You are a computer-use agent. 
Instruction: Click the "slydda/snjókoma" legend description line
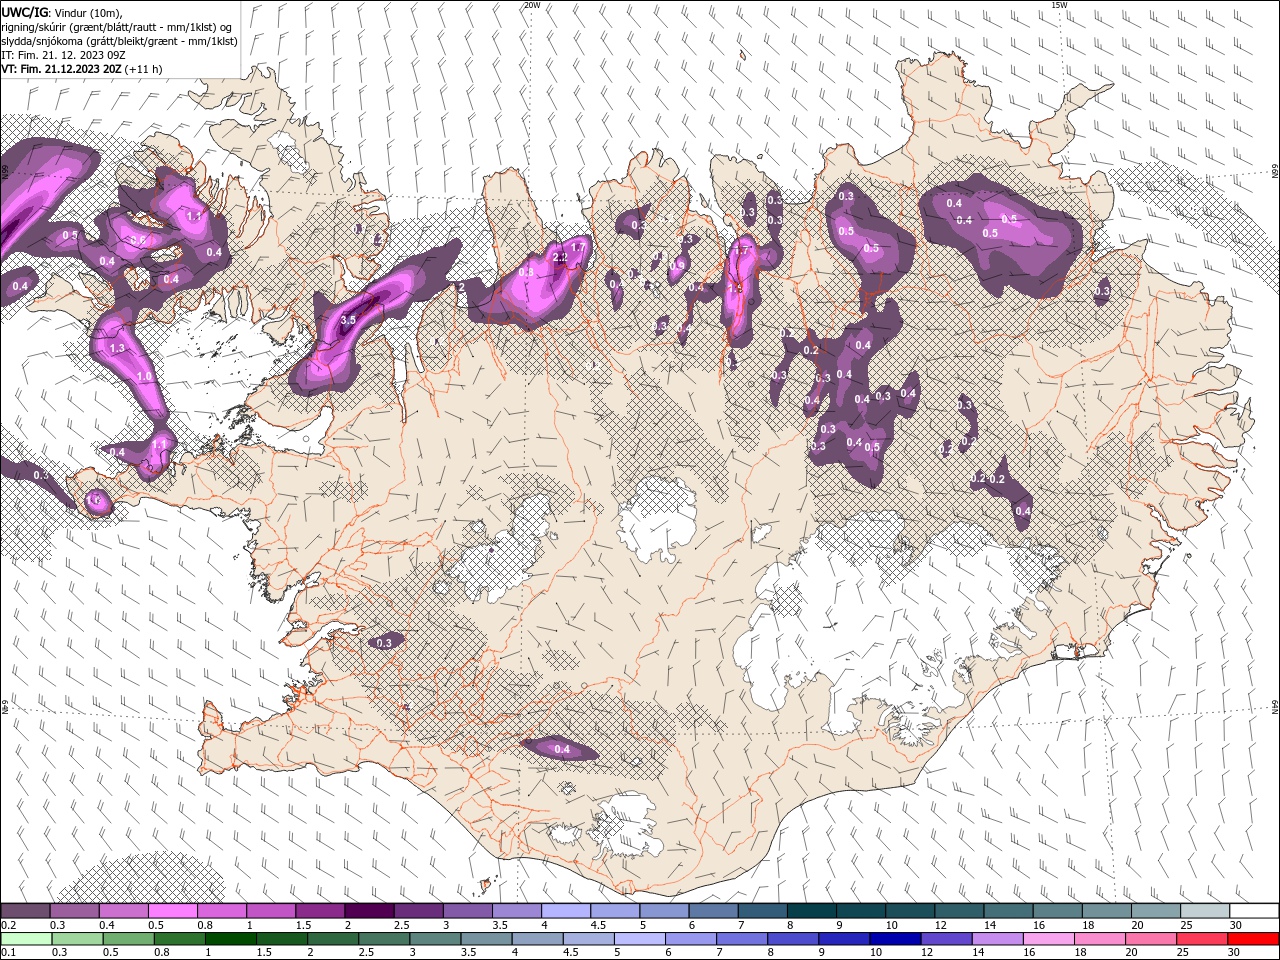(119, 40)
